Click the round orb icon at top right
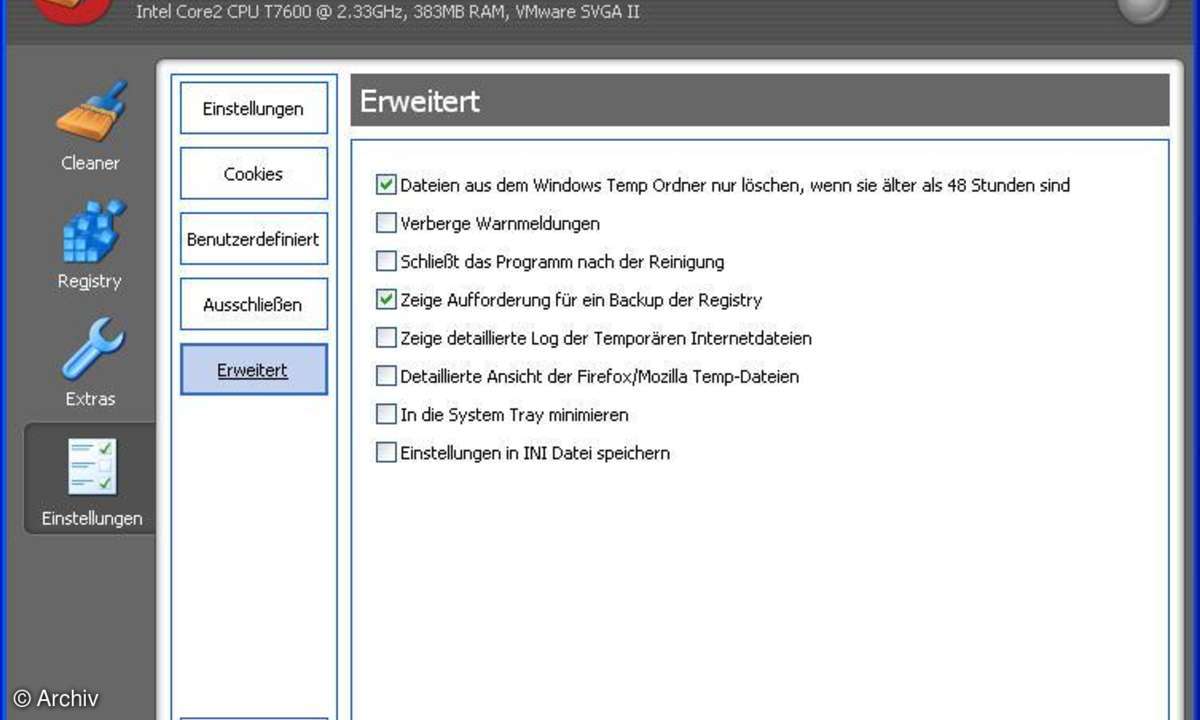1200x720 pixels. click(x=1142, y=8)
